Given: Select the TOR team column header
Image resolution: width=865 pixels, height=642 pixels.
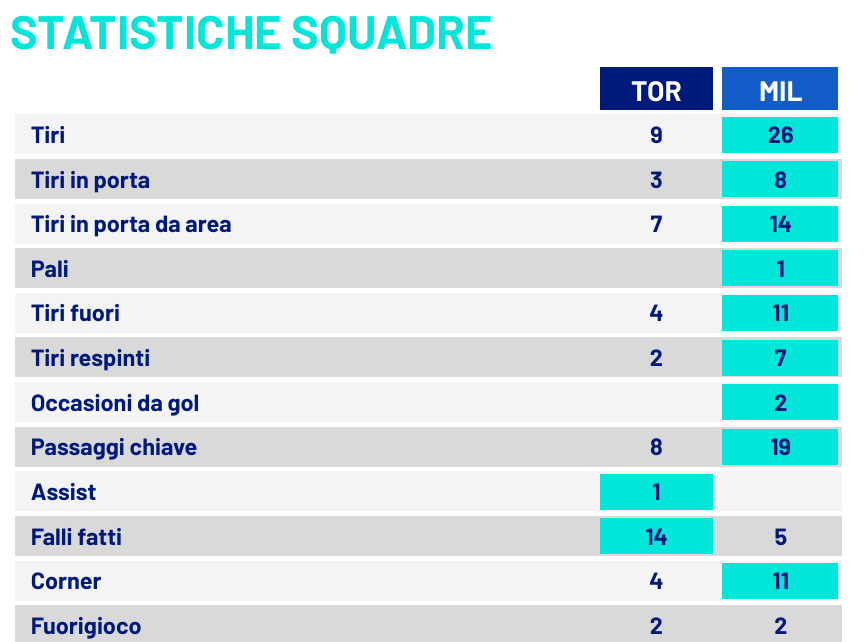Looking at the screenshot, I should (x=656, y=89).
